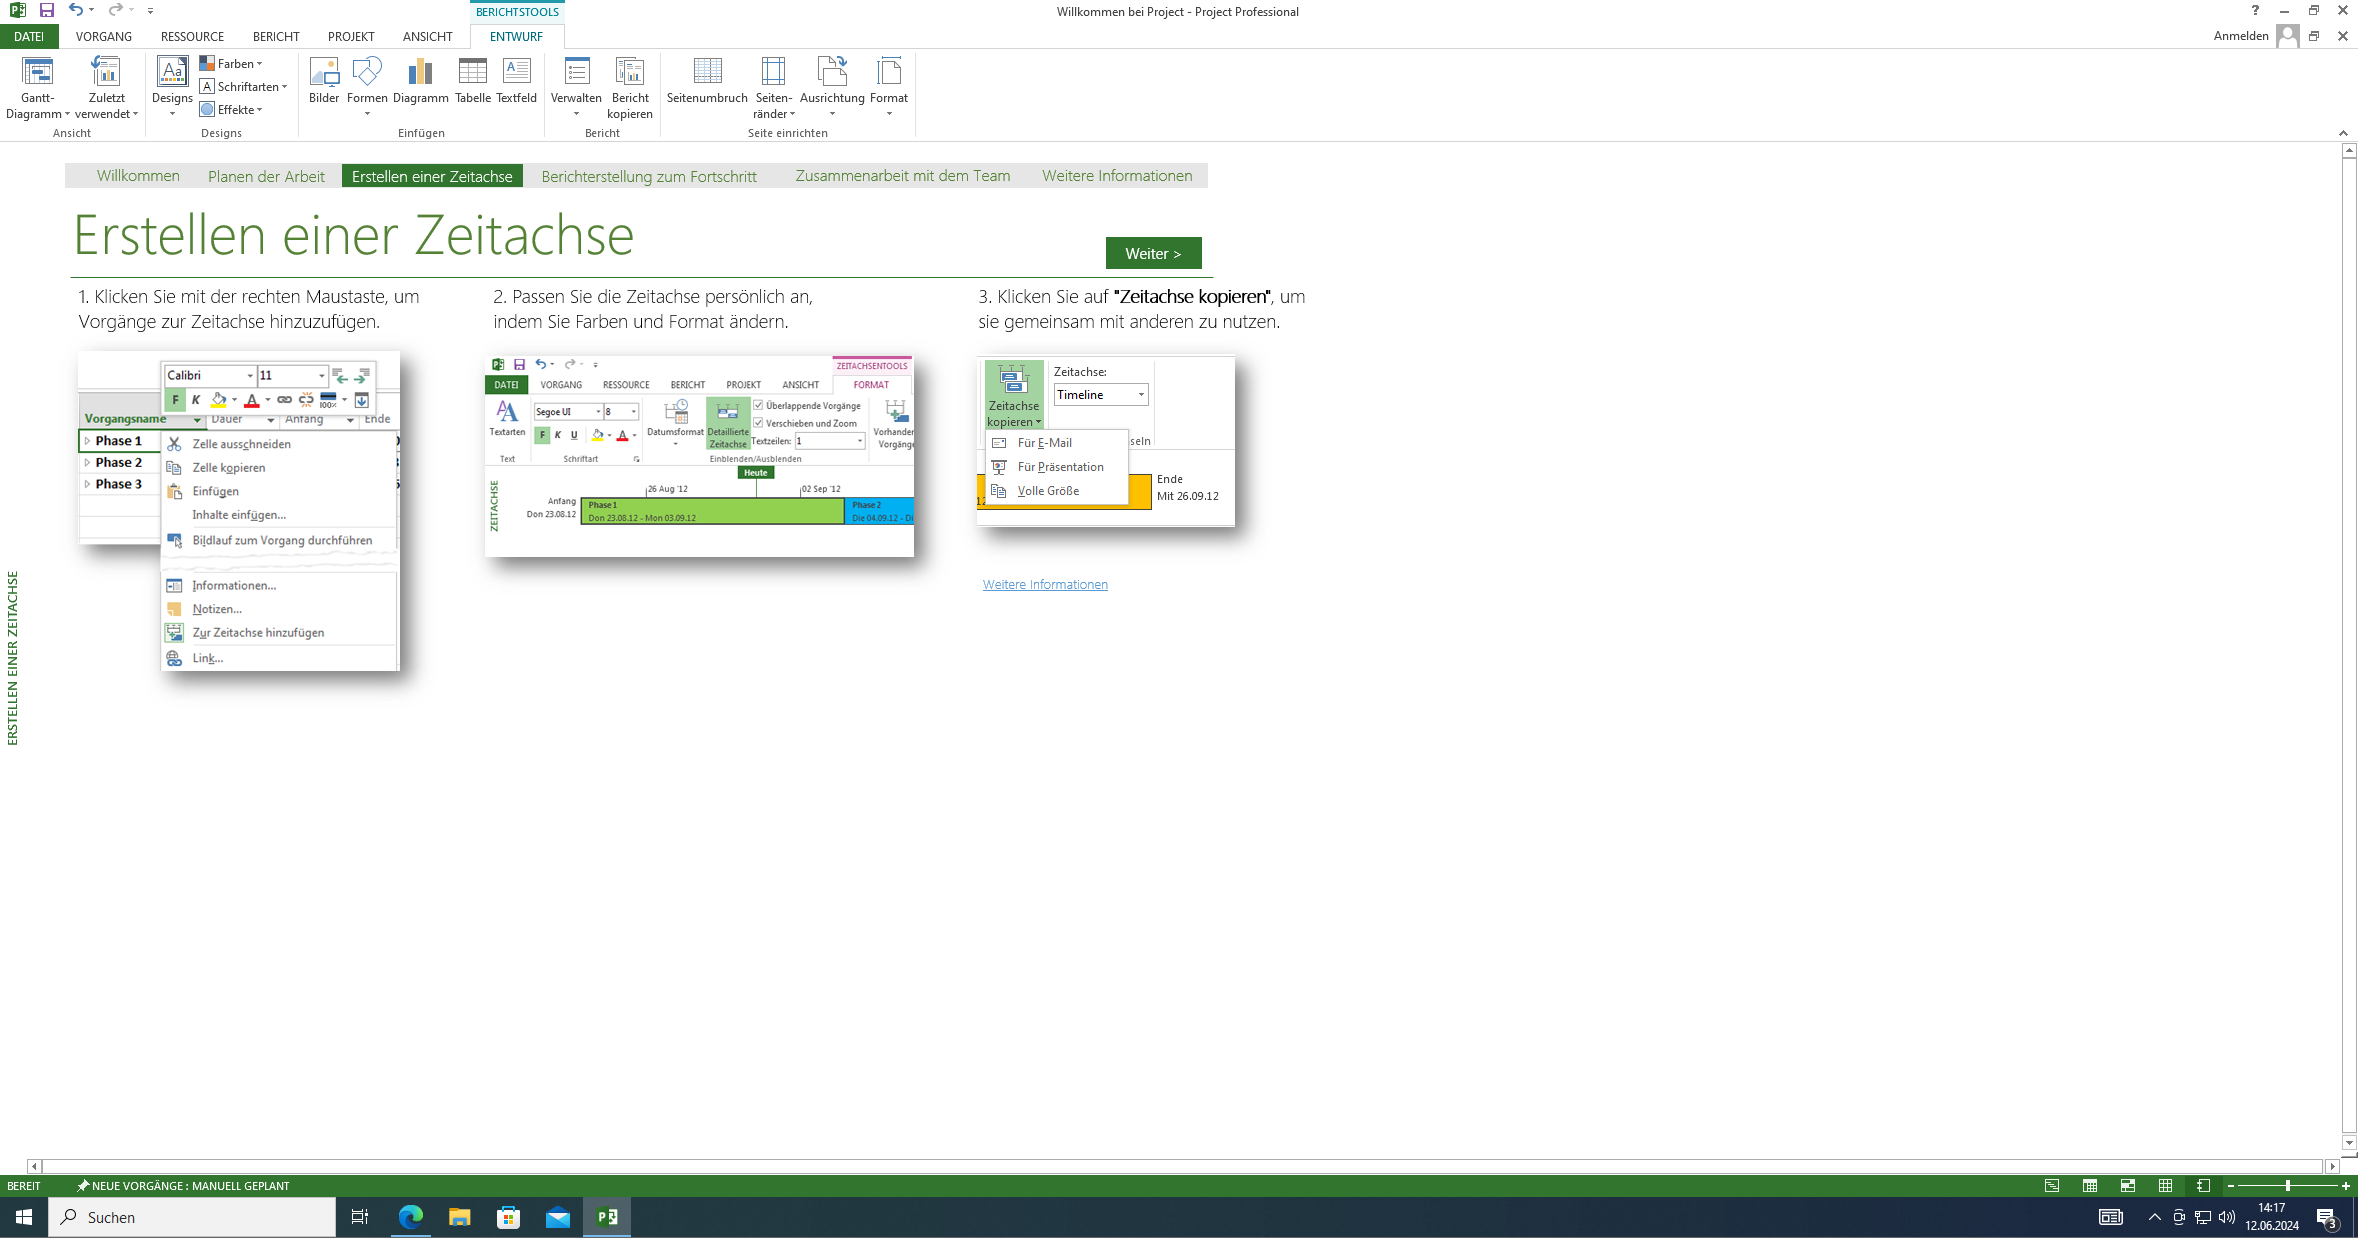Switch to task usage view in status bar
This screenshot has width=2358, height=1238.
pos(2090,1185)
